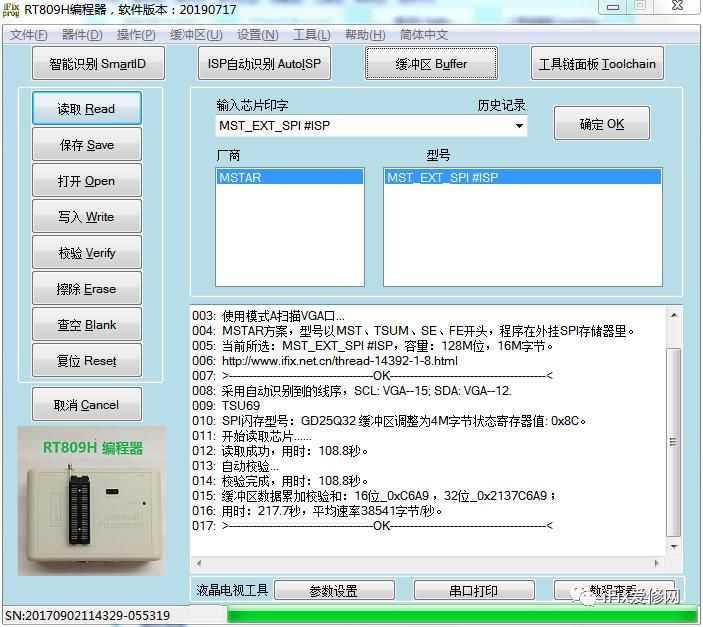Open the SmartID (智能识别) detection
The height and width of the screenshot is (627, 703).
110,64
